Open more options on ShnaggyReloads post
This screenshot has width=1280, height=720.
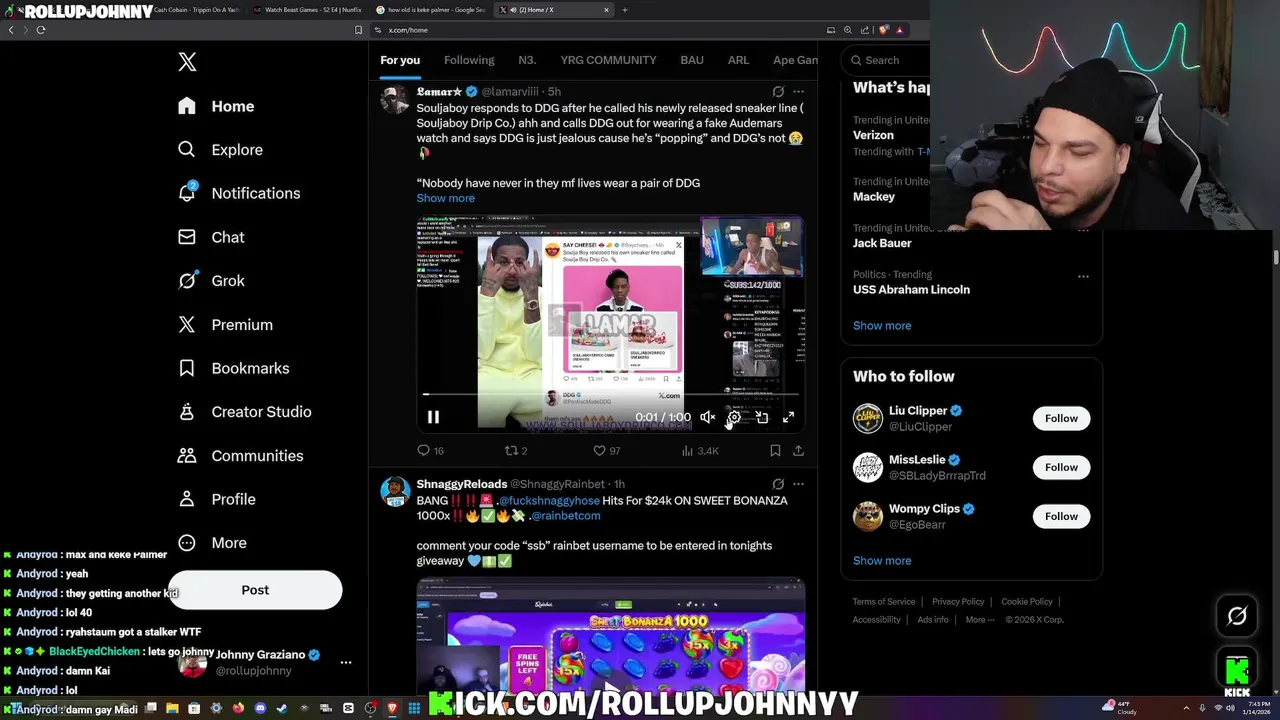tap(798, 484)
